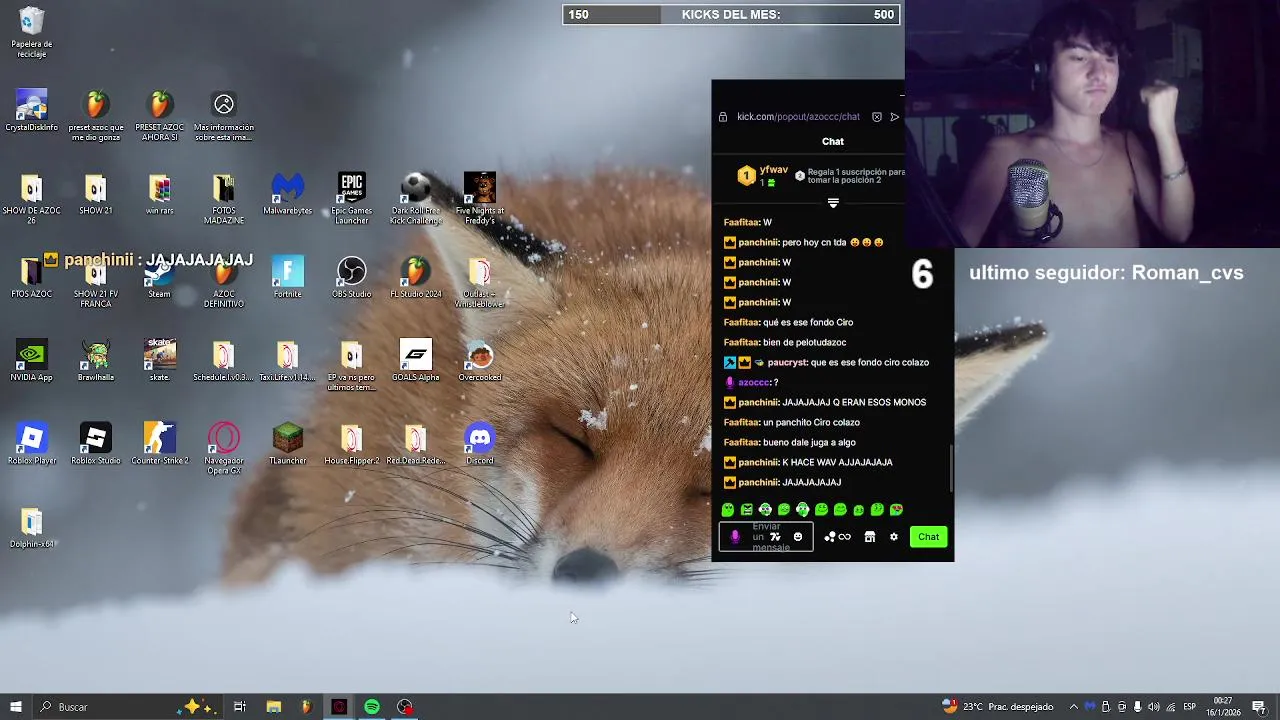
Task: Switch to OBS Studio in the taskbar
Action: [405, 707]
